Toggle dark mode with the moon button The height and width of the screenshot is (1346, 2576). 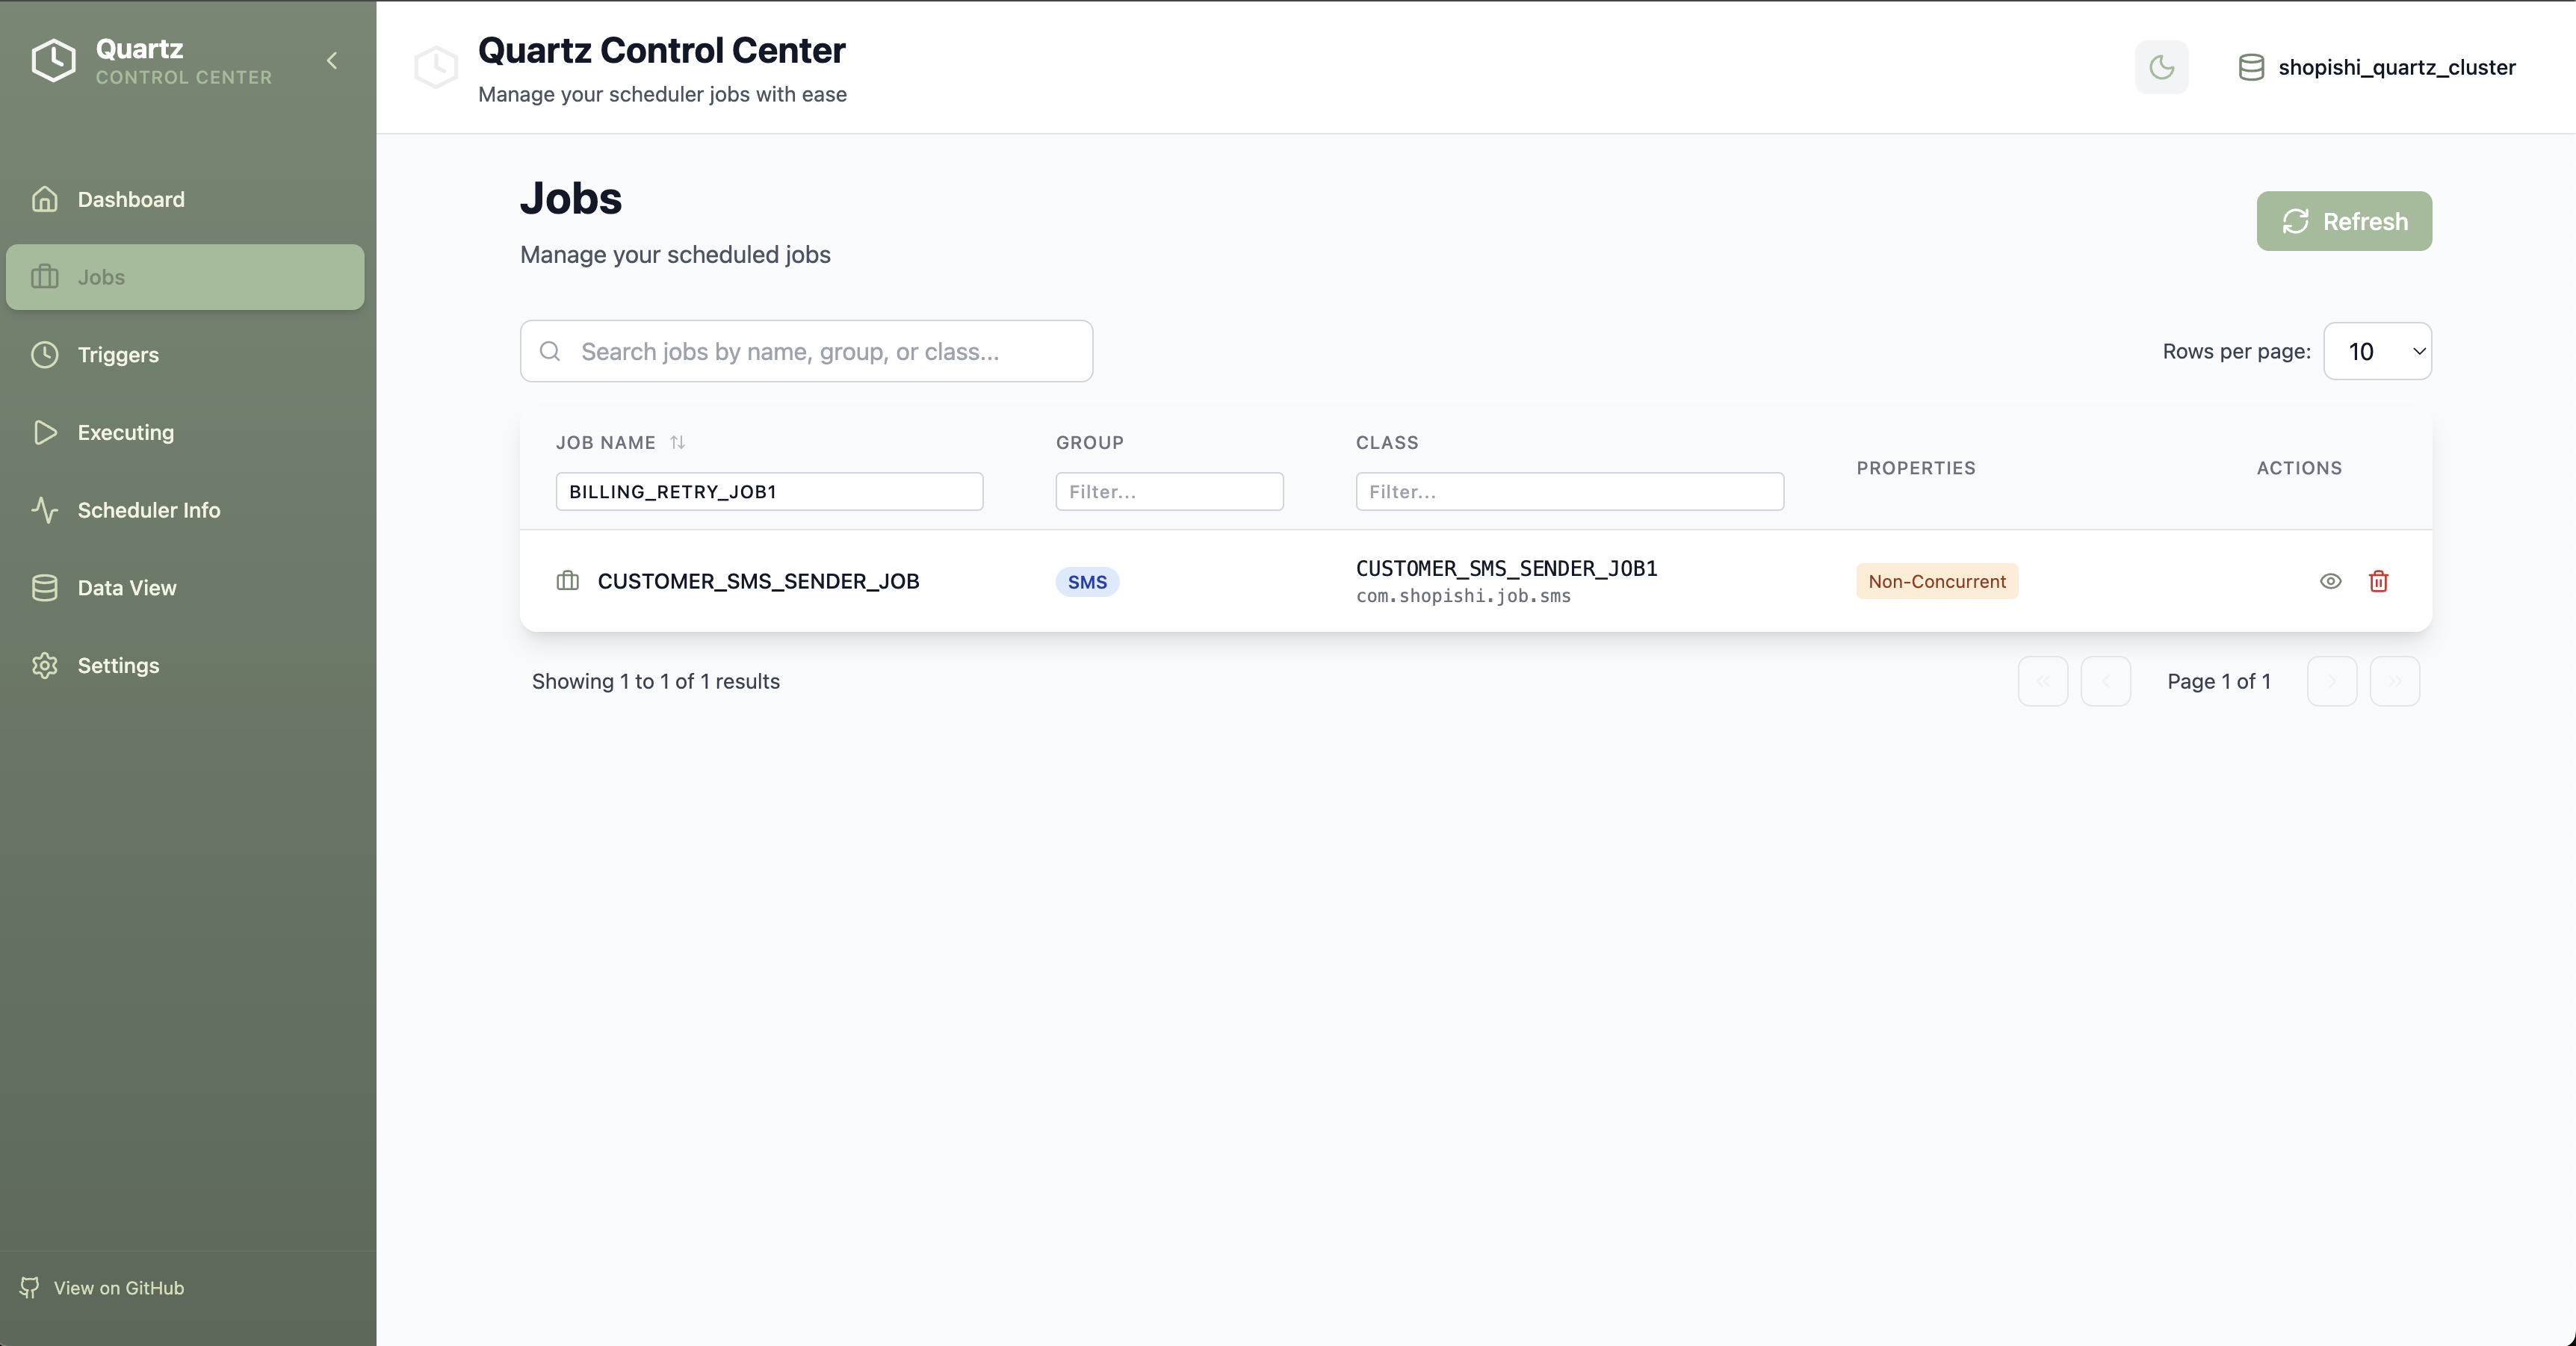[x=2162, y=67]
